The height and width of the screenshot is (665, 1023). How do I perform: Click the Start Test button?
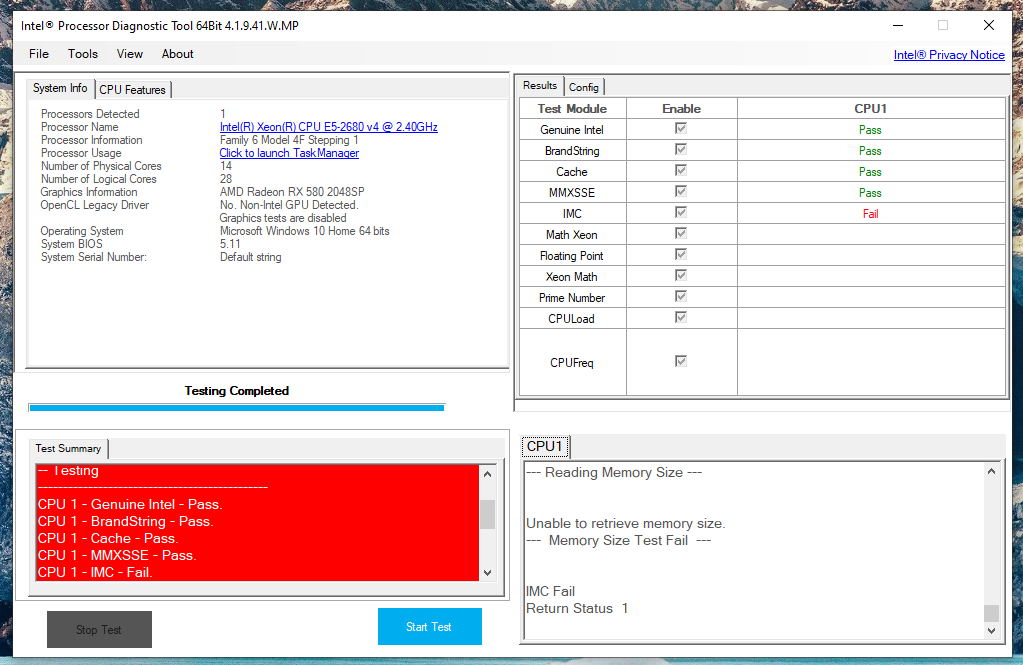[x=429, y=626]
